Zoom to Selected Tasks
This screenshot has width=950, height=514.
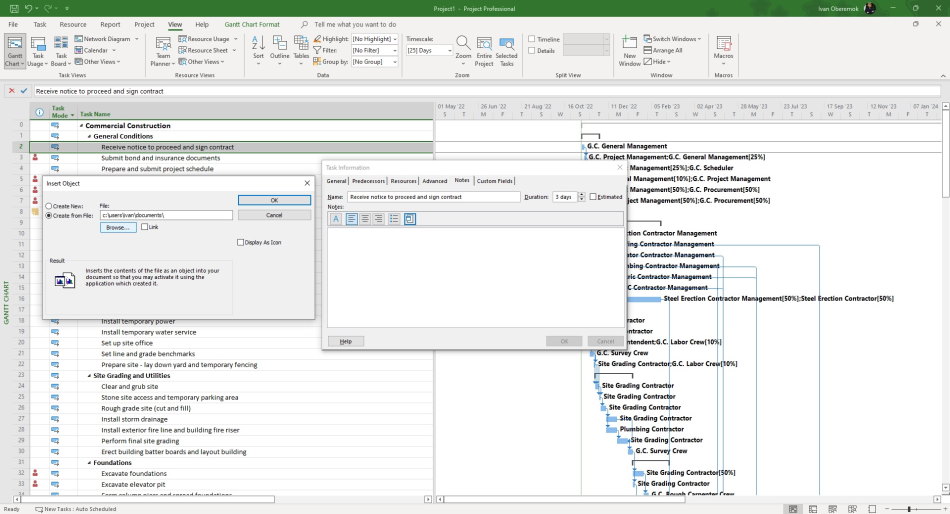(507, 51)
